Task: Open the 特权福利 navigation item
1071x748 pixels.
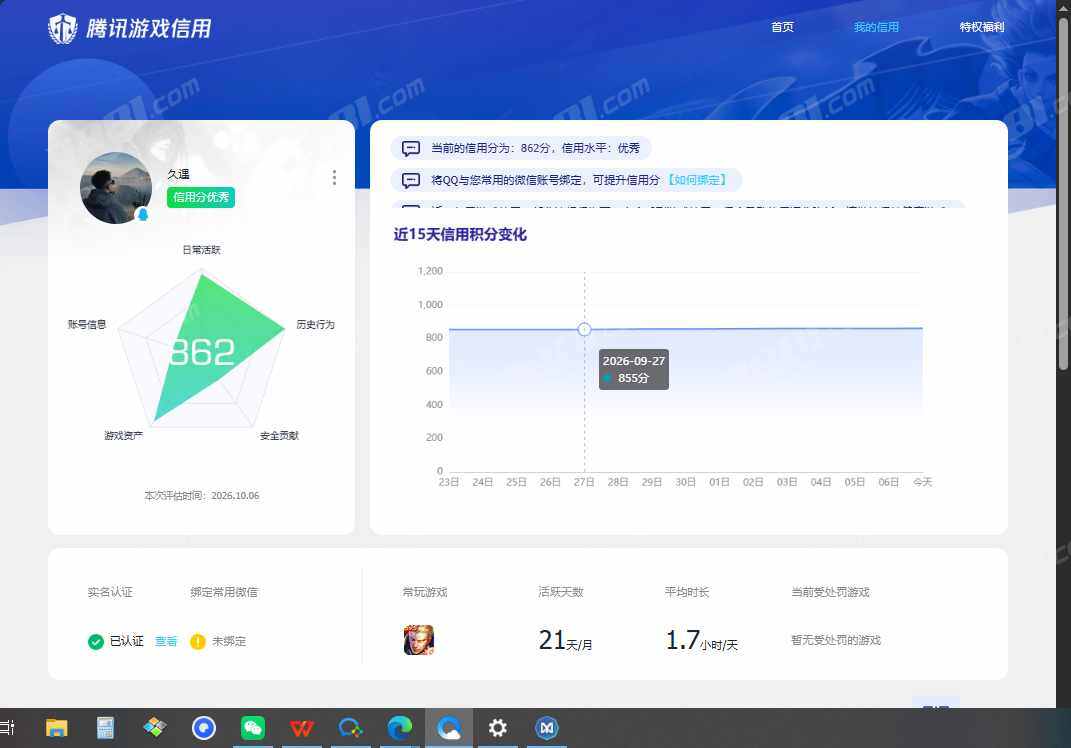Action: click(982, 27)
